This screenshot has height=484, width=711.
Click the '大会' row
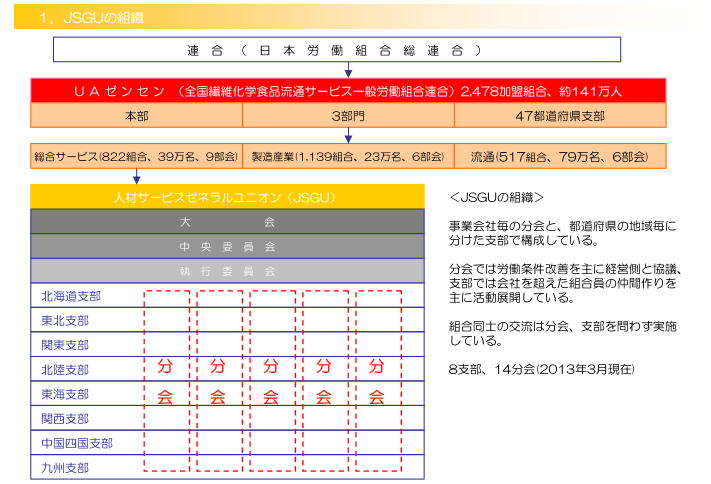(227, 221)
